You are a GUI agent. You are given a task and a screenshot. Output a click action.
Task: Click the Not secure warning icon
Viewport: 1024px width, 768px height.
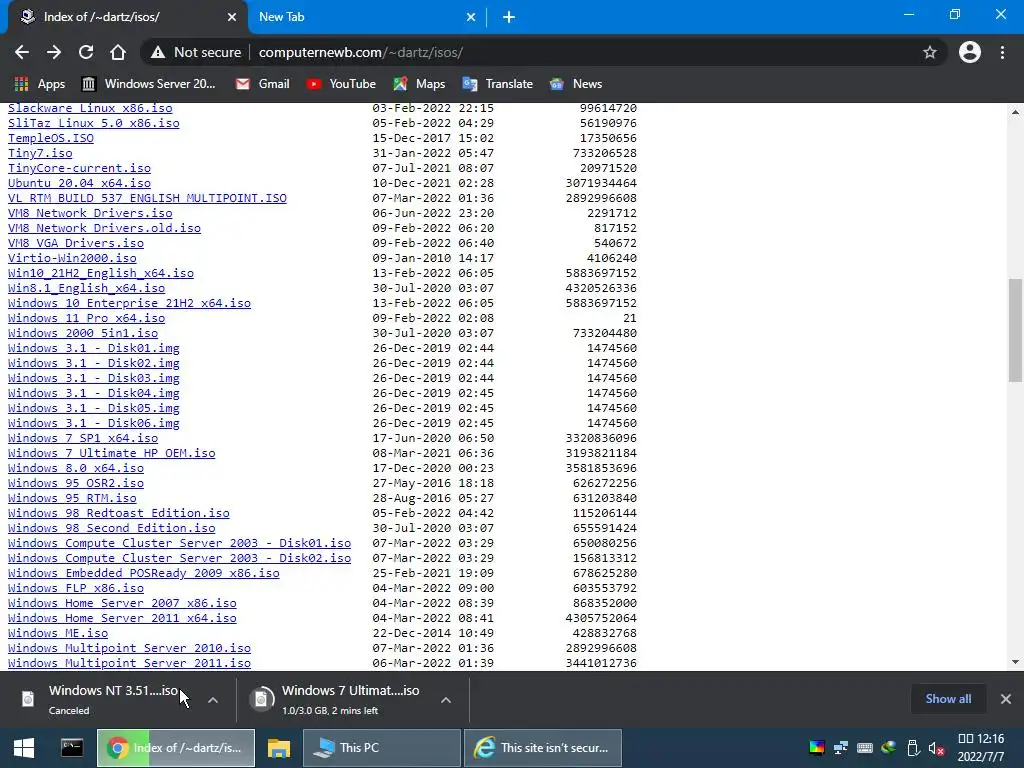157,52
